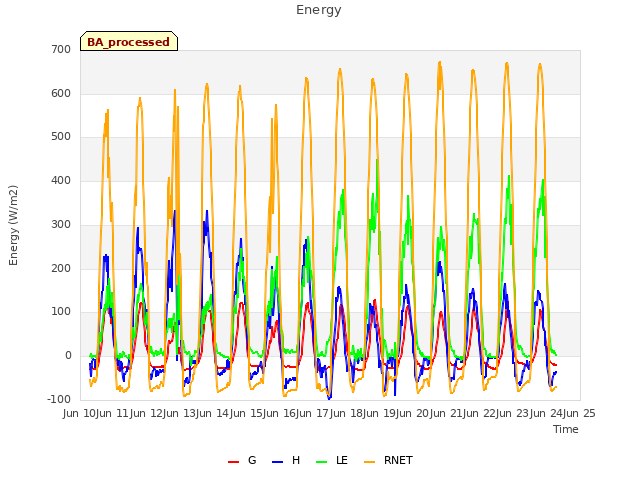Click the Jun 15 x-axis date label
640x480 pixels.
pos(247,413)
